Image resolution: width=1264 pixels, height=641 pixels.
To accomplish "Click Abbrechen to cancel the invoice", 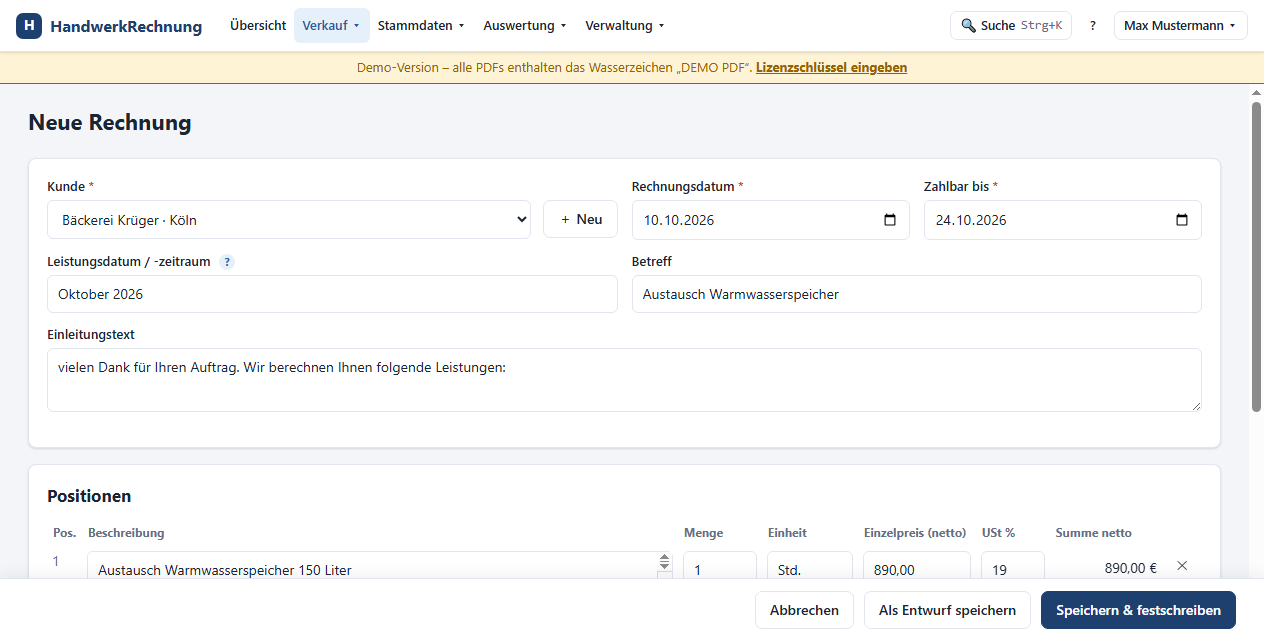I will 804,610.
